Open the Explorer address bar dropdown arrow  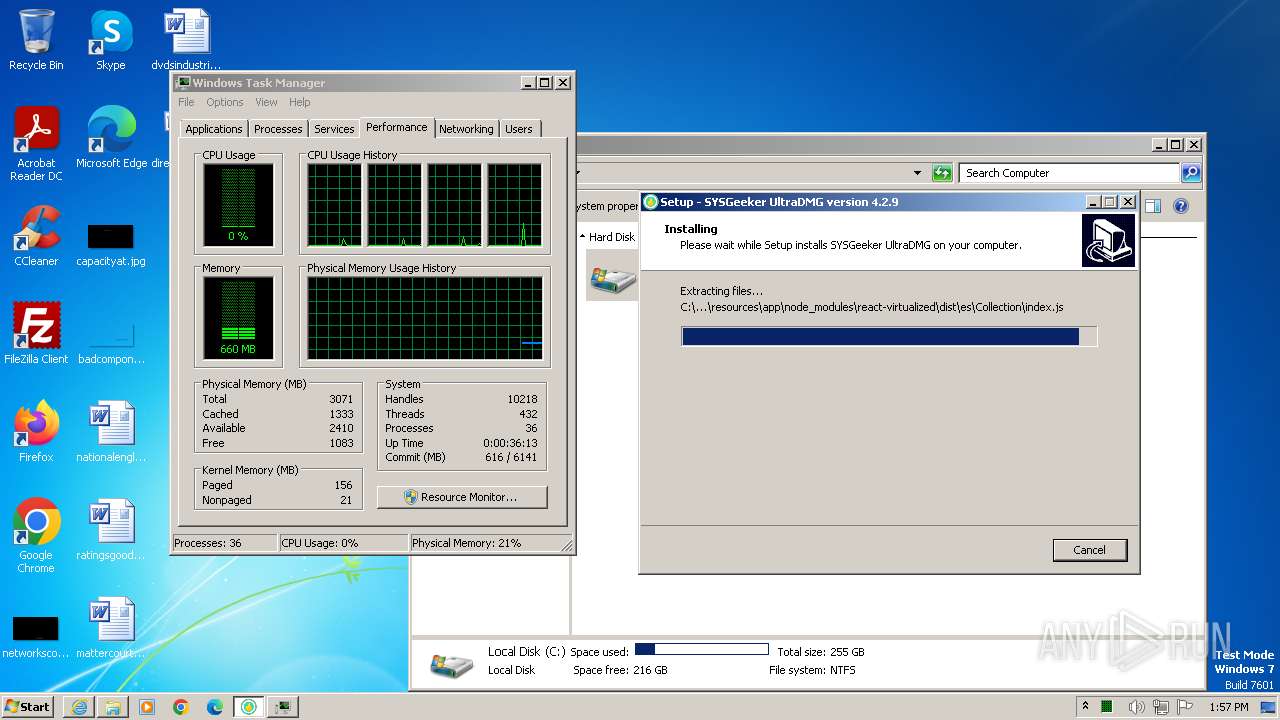(917, 173)
